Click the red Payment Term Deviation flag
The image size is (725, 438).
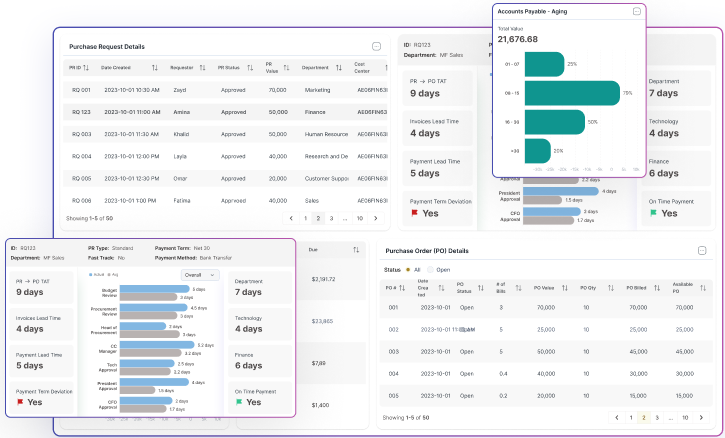pos(22,402)
